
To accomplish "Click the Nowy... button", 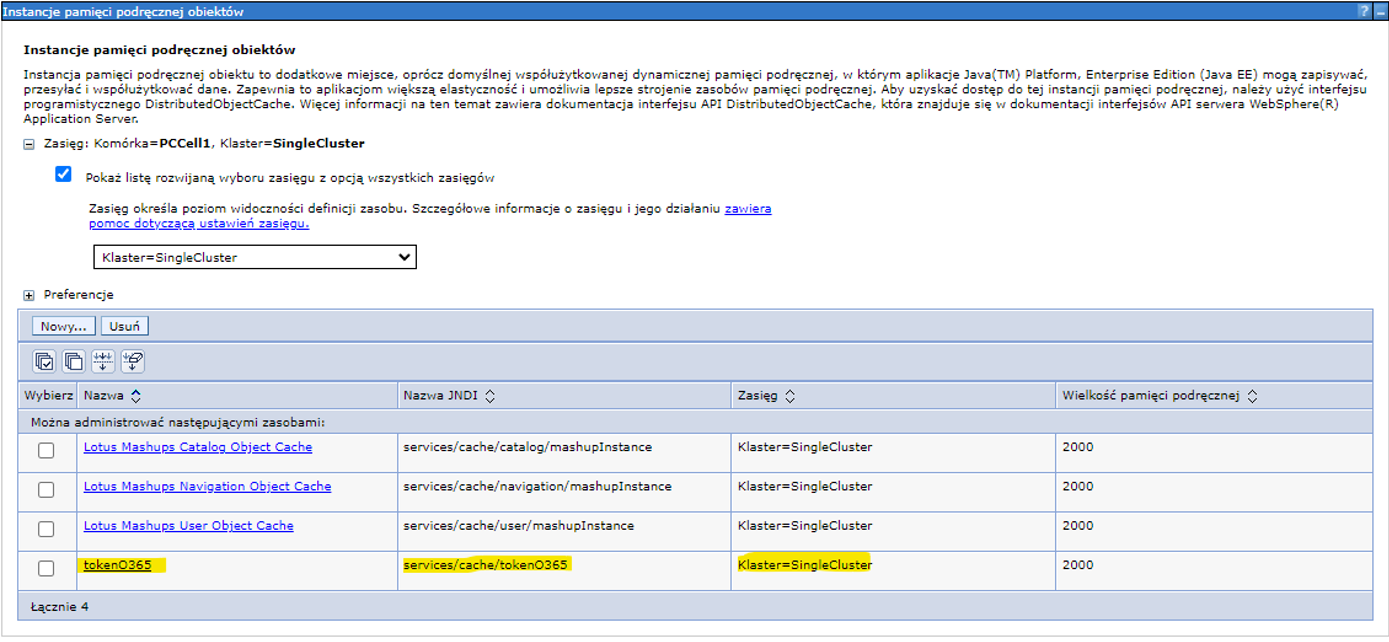I will pos(65,326).
